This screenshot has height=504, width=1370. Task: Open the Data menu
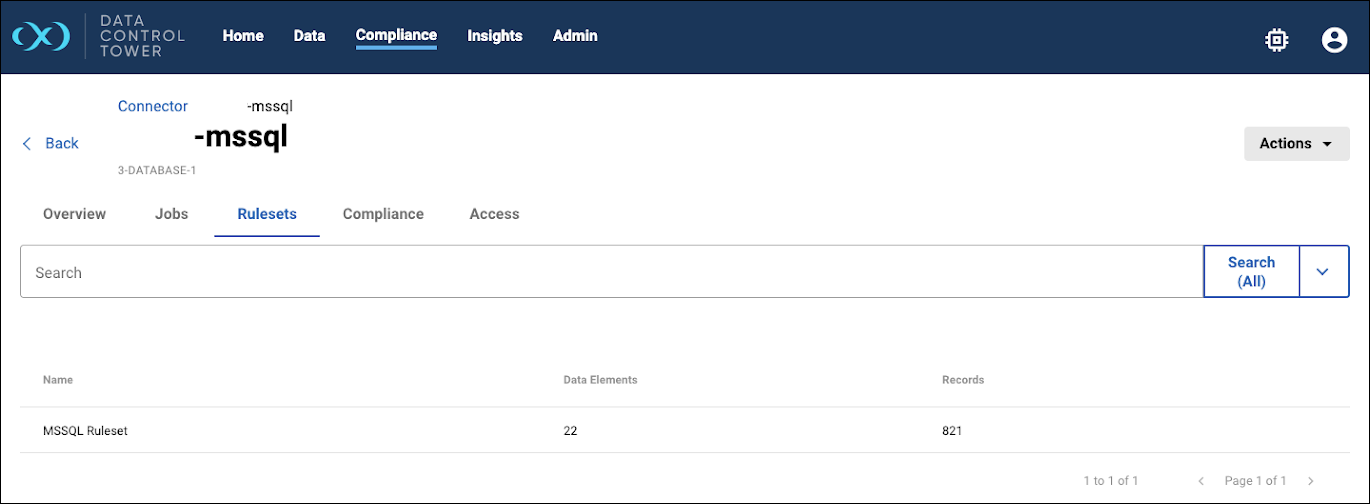309,36
